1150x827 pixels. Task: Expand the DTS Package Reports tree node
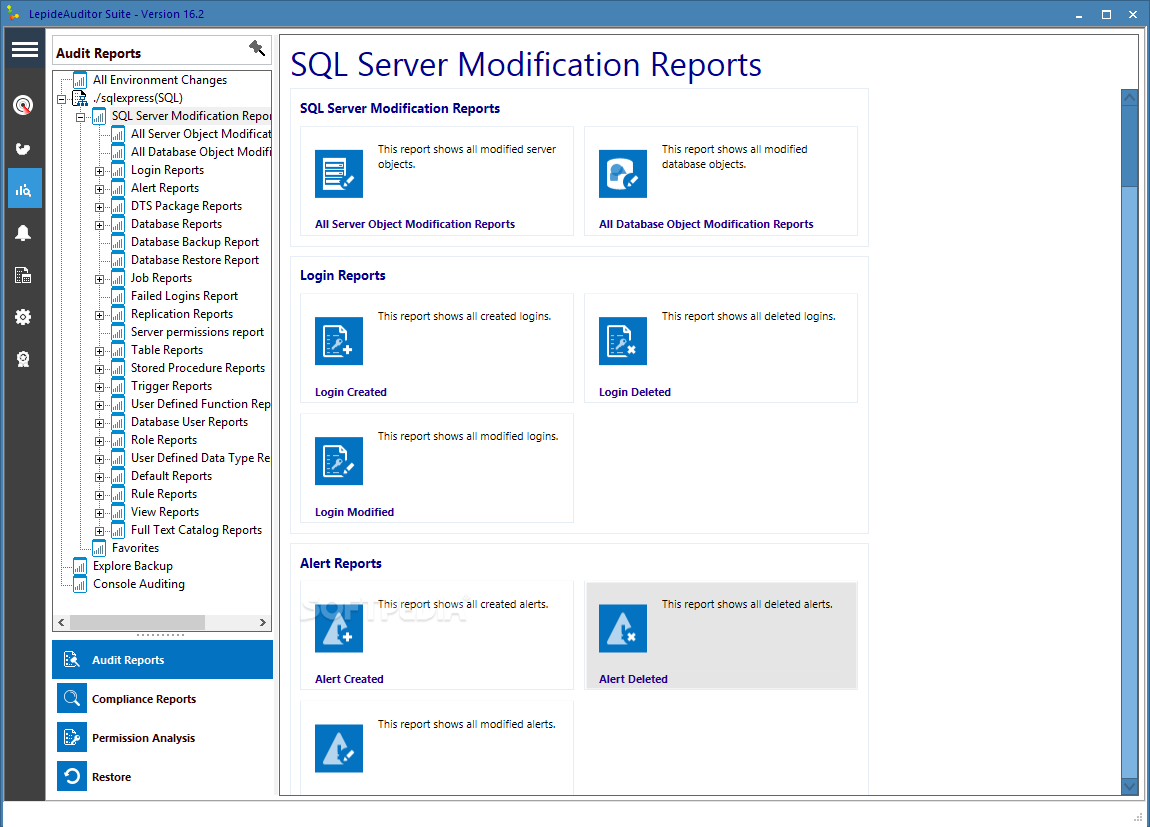point(99,207)
